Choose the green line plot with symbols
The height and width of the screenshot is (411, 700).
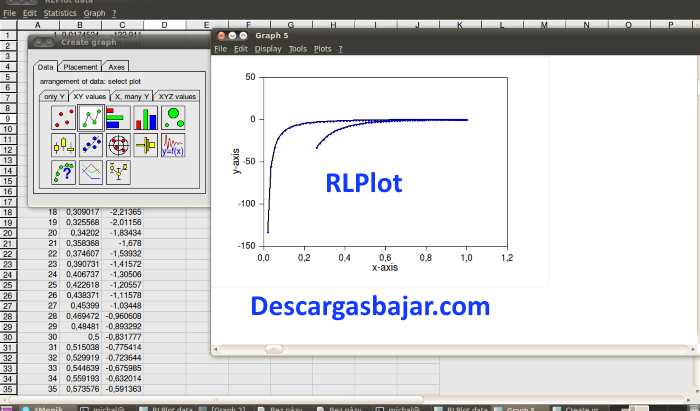[91, 118]
